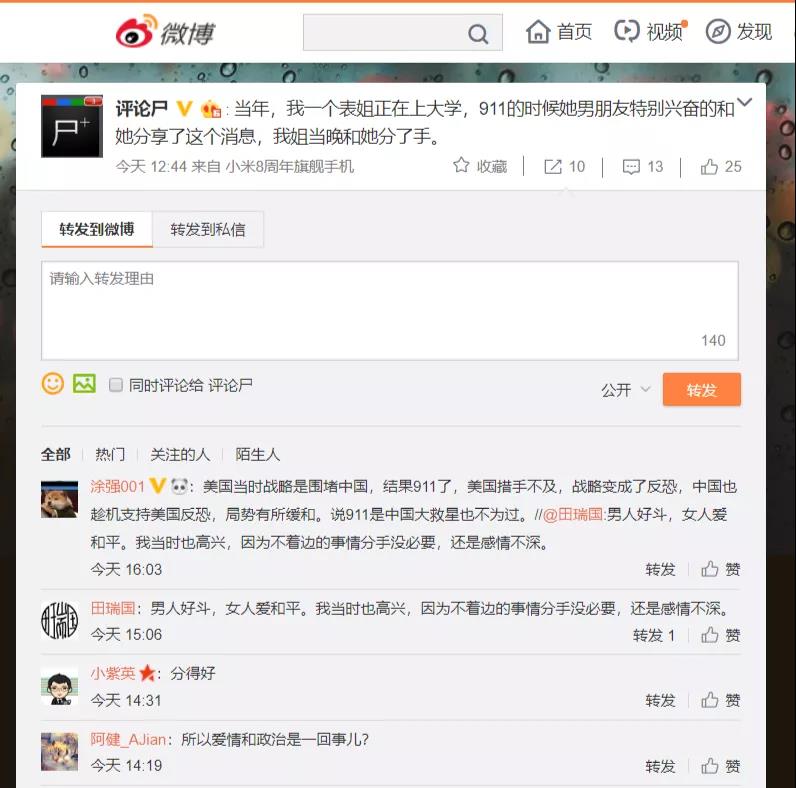Viewport: 796px width, 788px height.
Task: Open 田瑞国's avatar
Action: (59, 620)
